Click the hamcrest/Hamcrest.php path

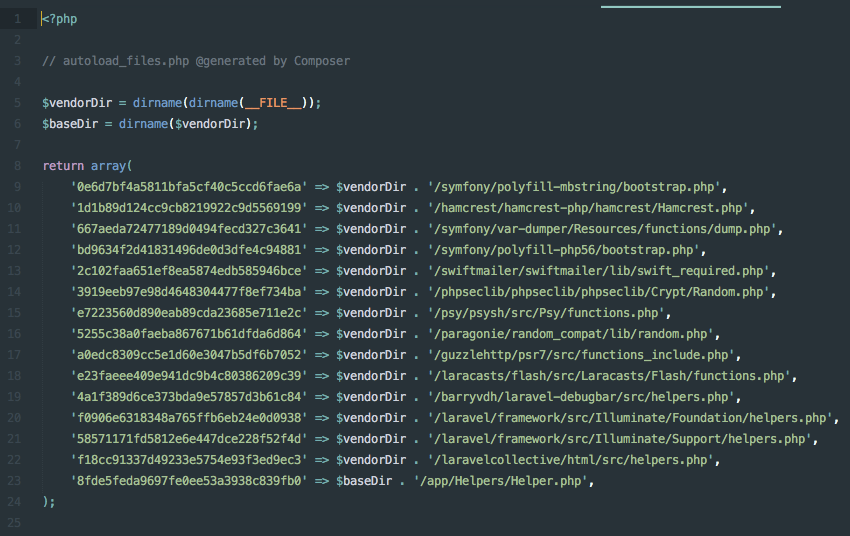tap(588, 208)
